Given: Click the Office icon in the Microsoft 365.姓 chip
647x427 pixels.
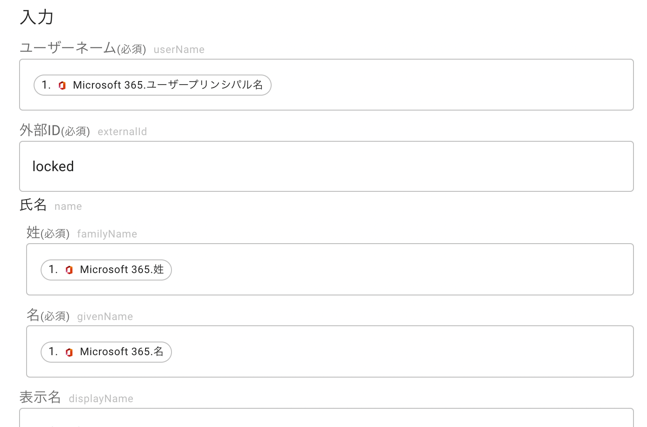Looking at the screenshot, I should 69,270.
